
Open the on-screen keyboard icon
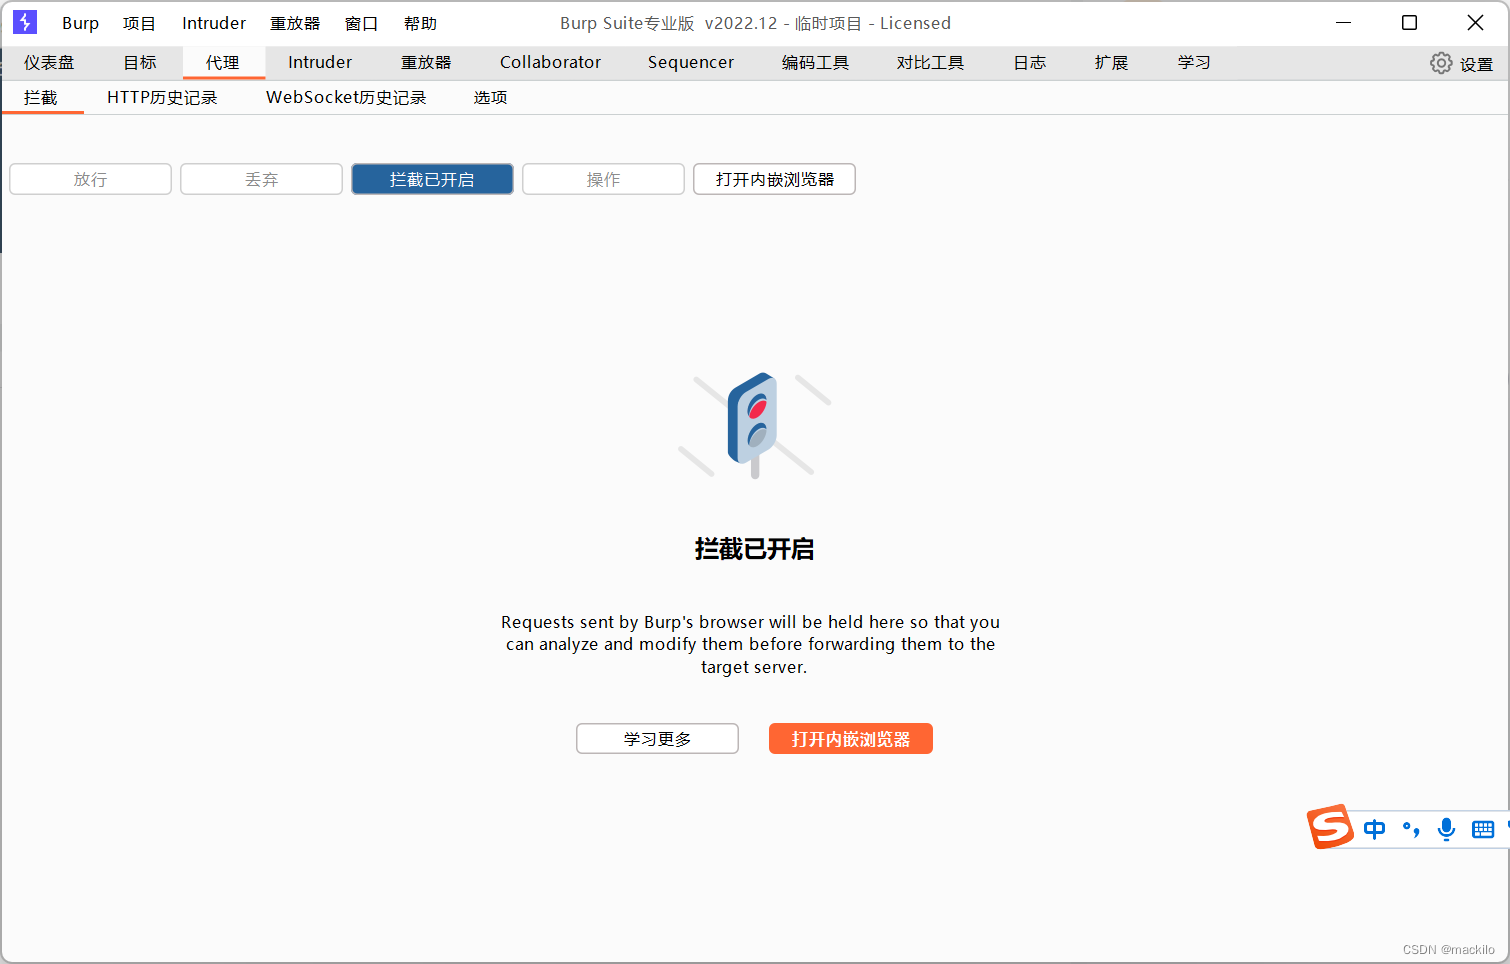[1482, 829]
